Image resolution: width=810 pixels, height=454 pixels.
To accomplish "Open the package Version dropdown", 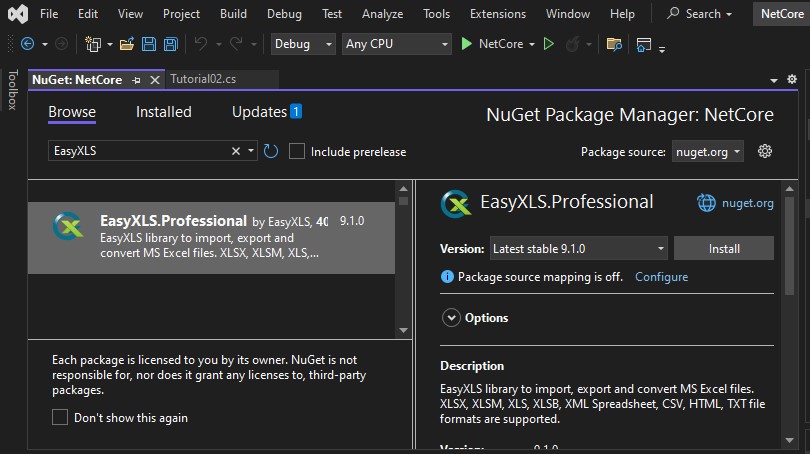I will [579, 248].
